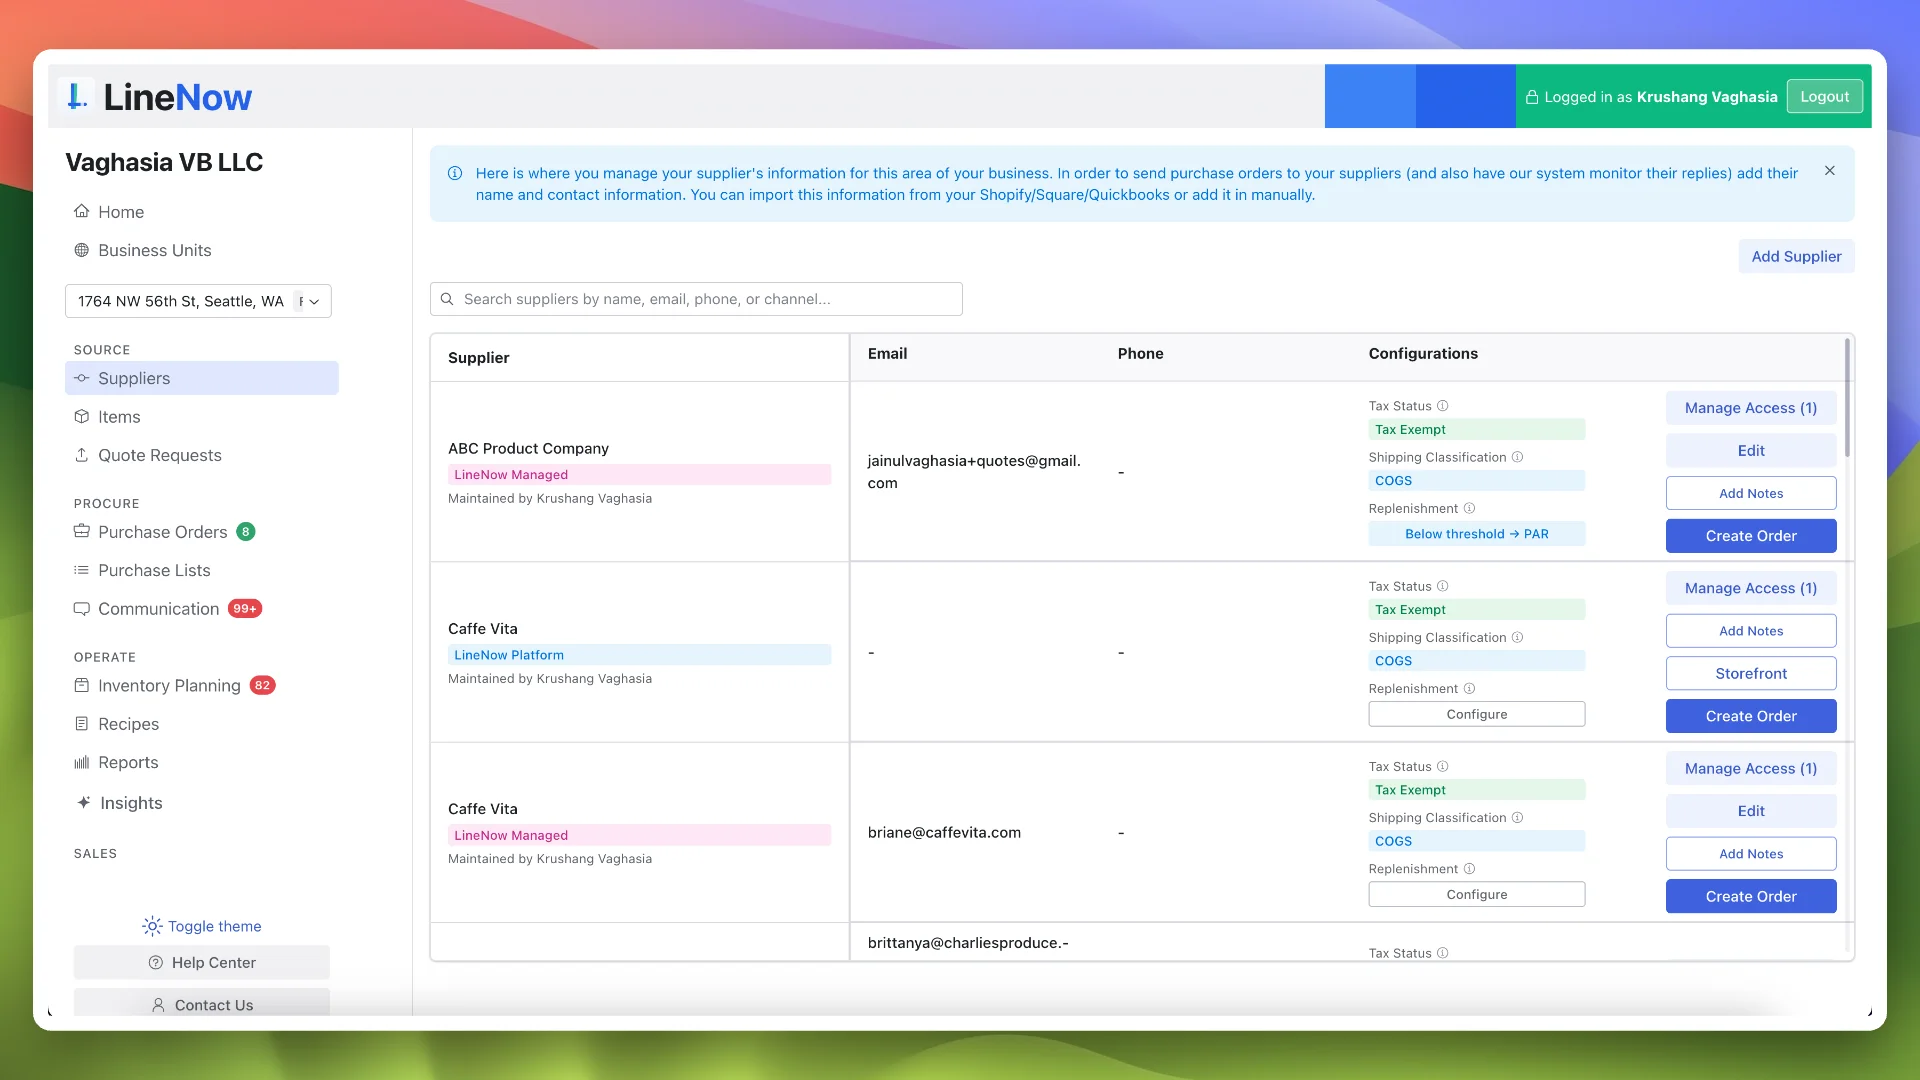
Task: Click Configure replenishment for Caffe Vita Platform
Action: tap(1476, 714)
